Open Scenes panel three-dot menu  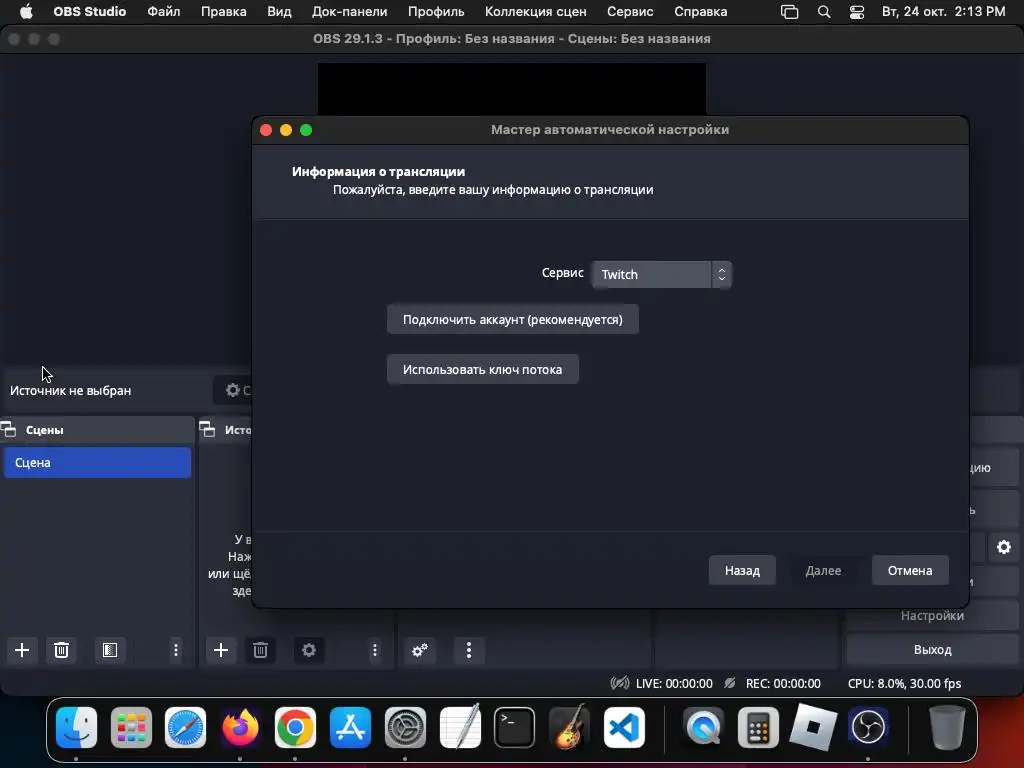(176, 650)
